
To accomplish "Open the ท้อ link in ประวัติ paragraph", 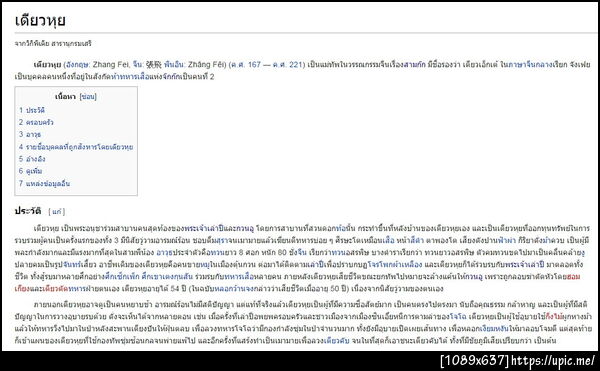I will (x=340, y=229).
